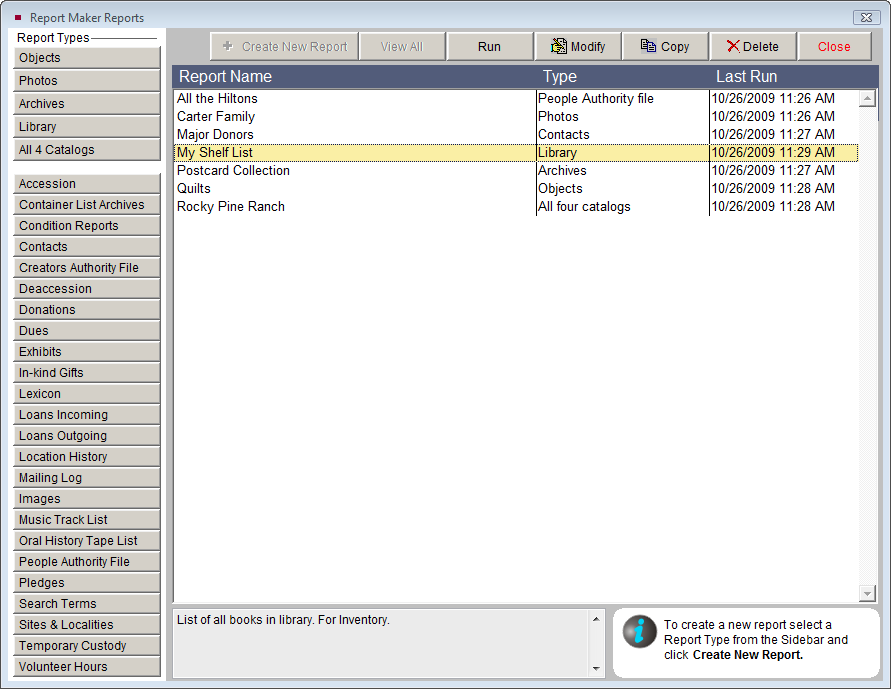Select the Carter Family report
This screenshot has width=891, height=689.
click(216, 116)
